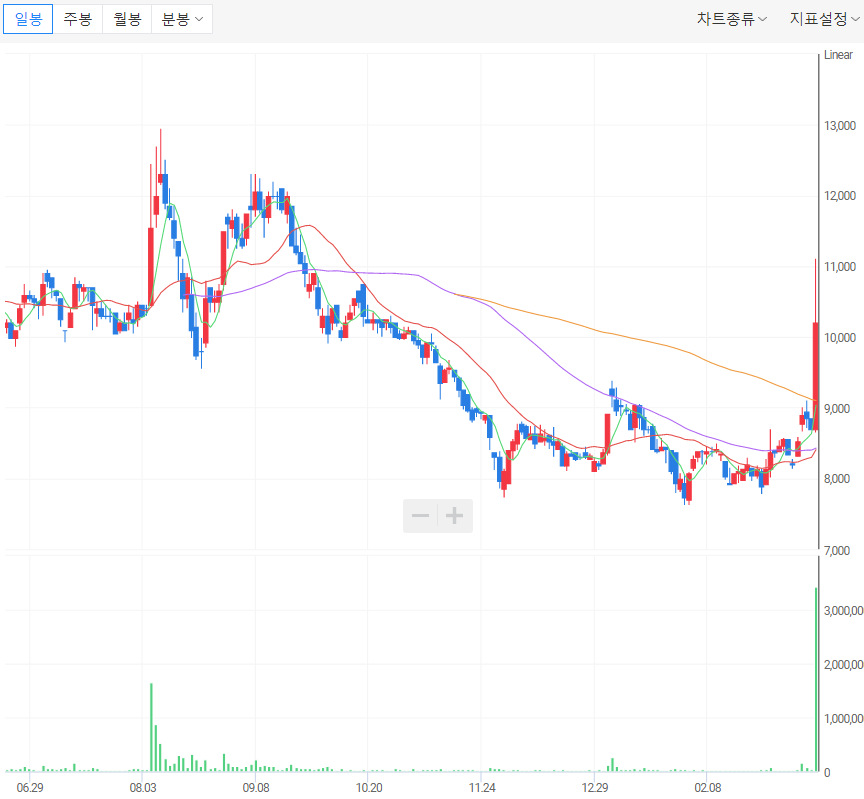
Task: Click the 3,000,00 volume axis label
Action: (843, 611)
